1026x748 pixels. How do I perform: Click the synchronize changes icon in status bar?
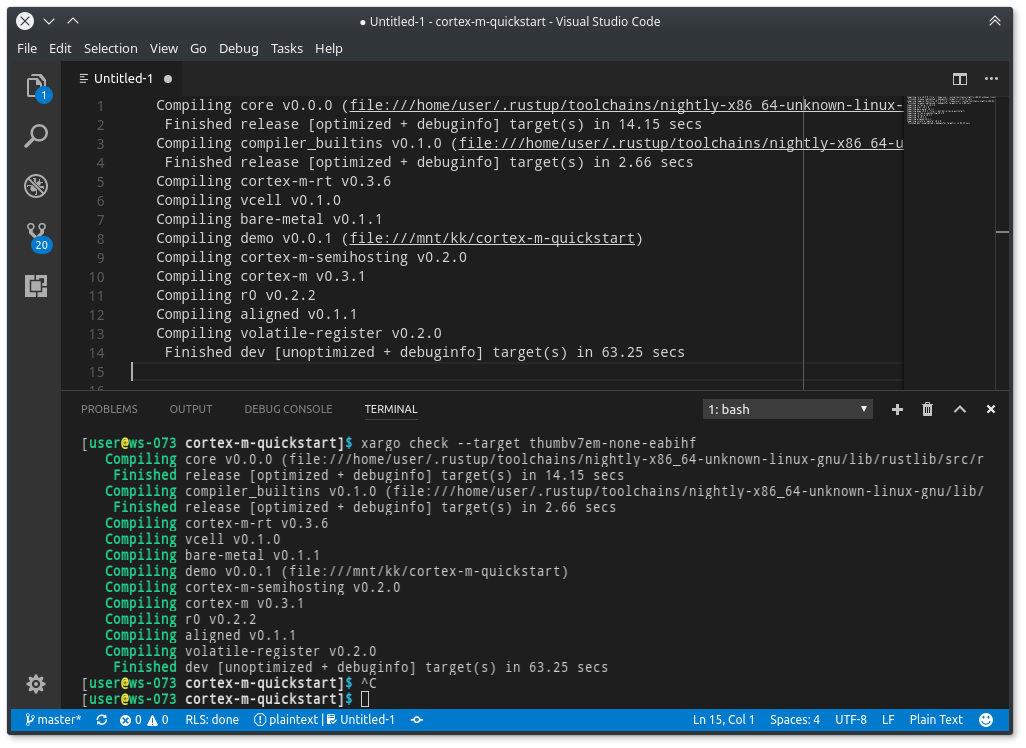[x=101, y=720]
